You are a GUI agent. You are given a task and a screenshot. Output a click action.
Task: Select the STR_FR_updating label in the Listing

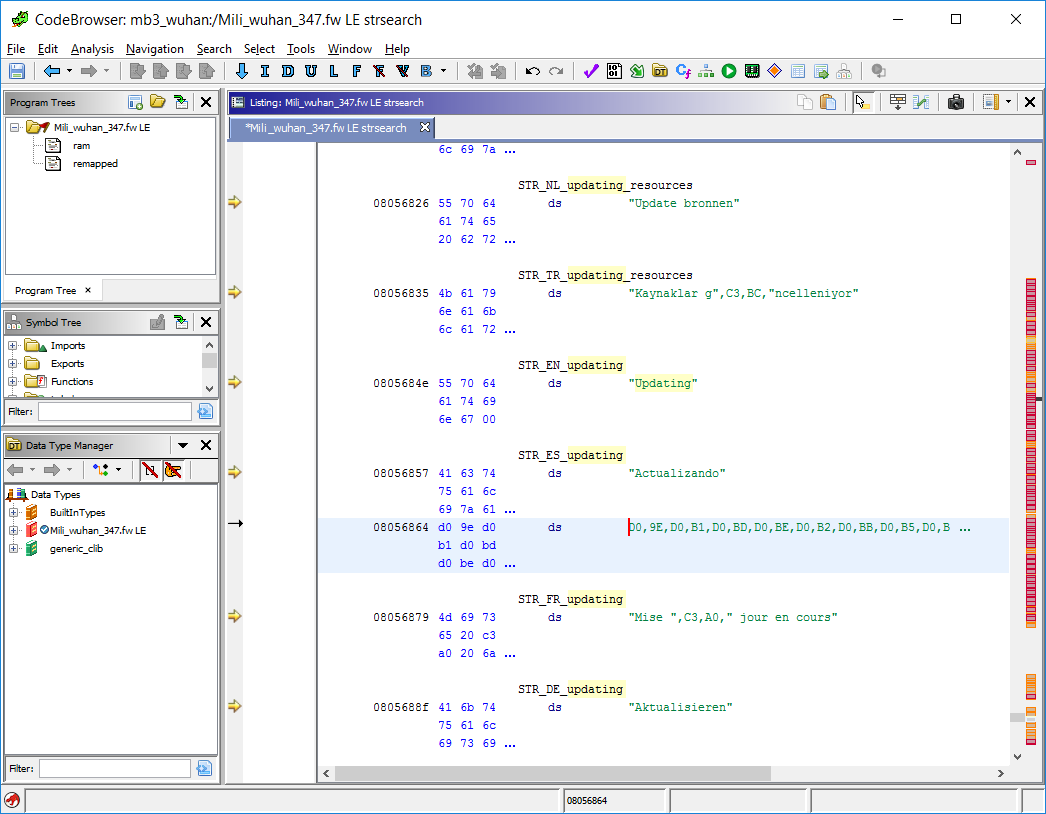point(570,599)
